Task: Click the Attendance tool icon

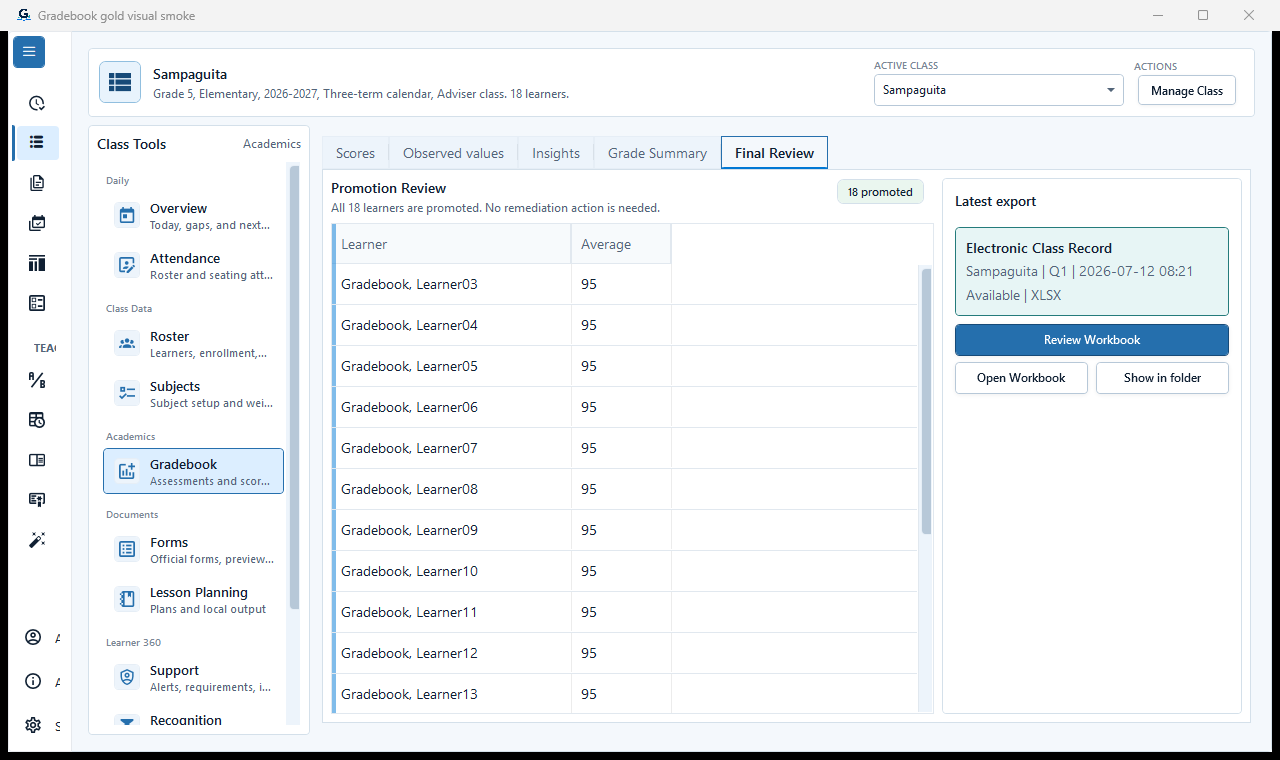Action: pyautogui.click(x=127, y=265)
